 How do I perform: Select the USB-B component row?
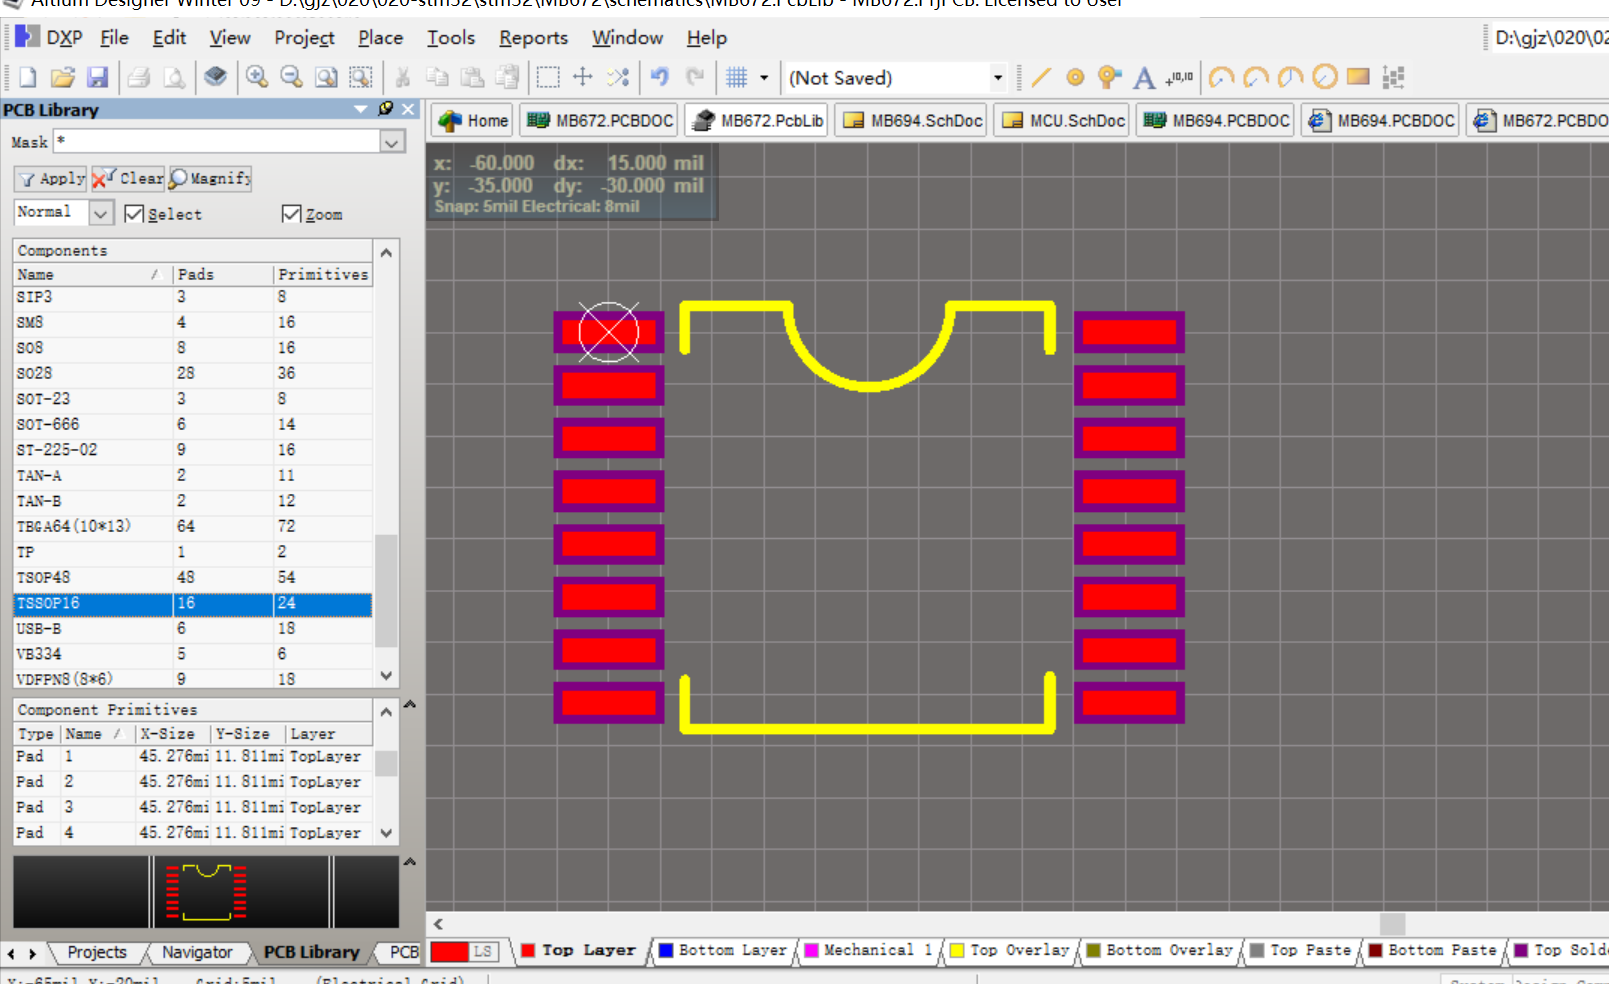[x=193, y=628]
